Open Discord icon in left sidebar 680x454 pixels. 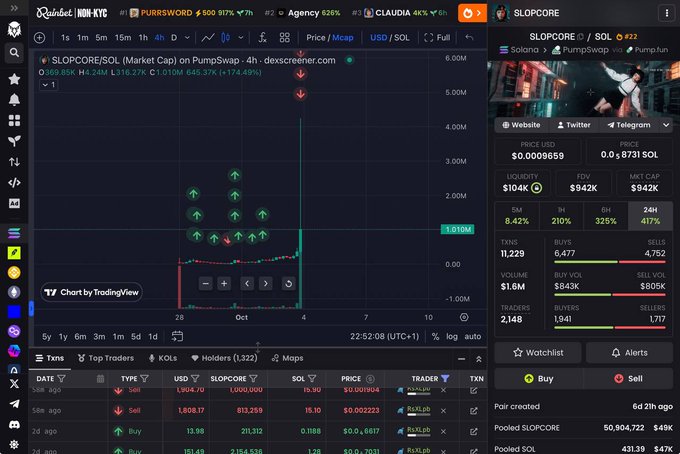tap(14, 425)
